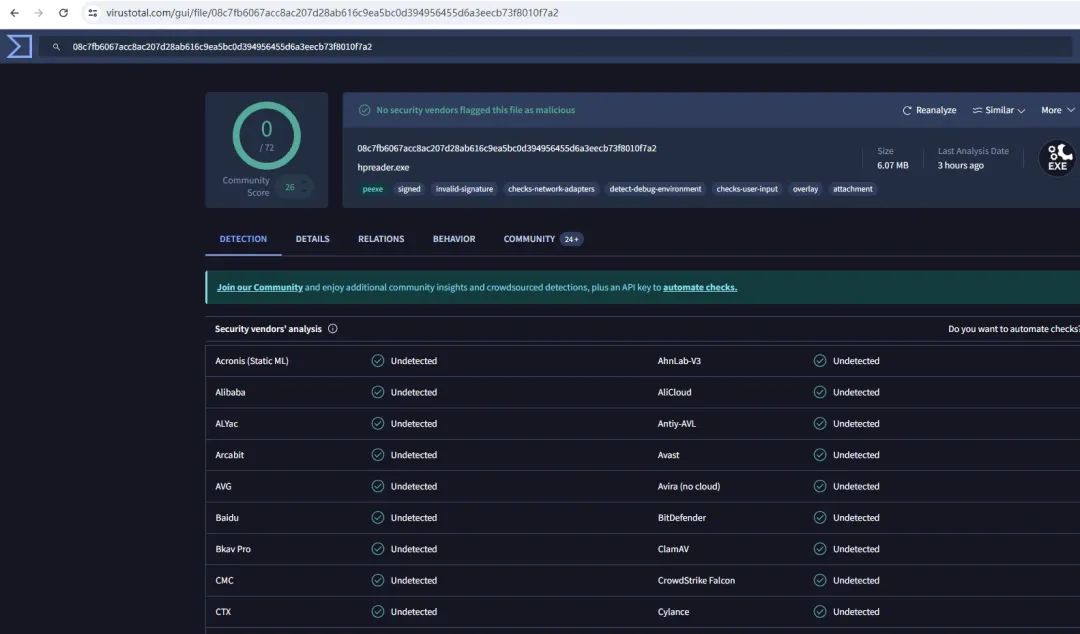This screenshot has height=634, width=1080.
Task: Click the check icon in Avast row
Action: tap(820, 455)
